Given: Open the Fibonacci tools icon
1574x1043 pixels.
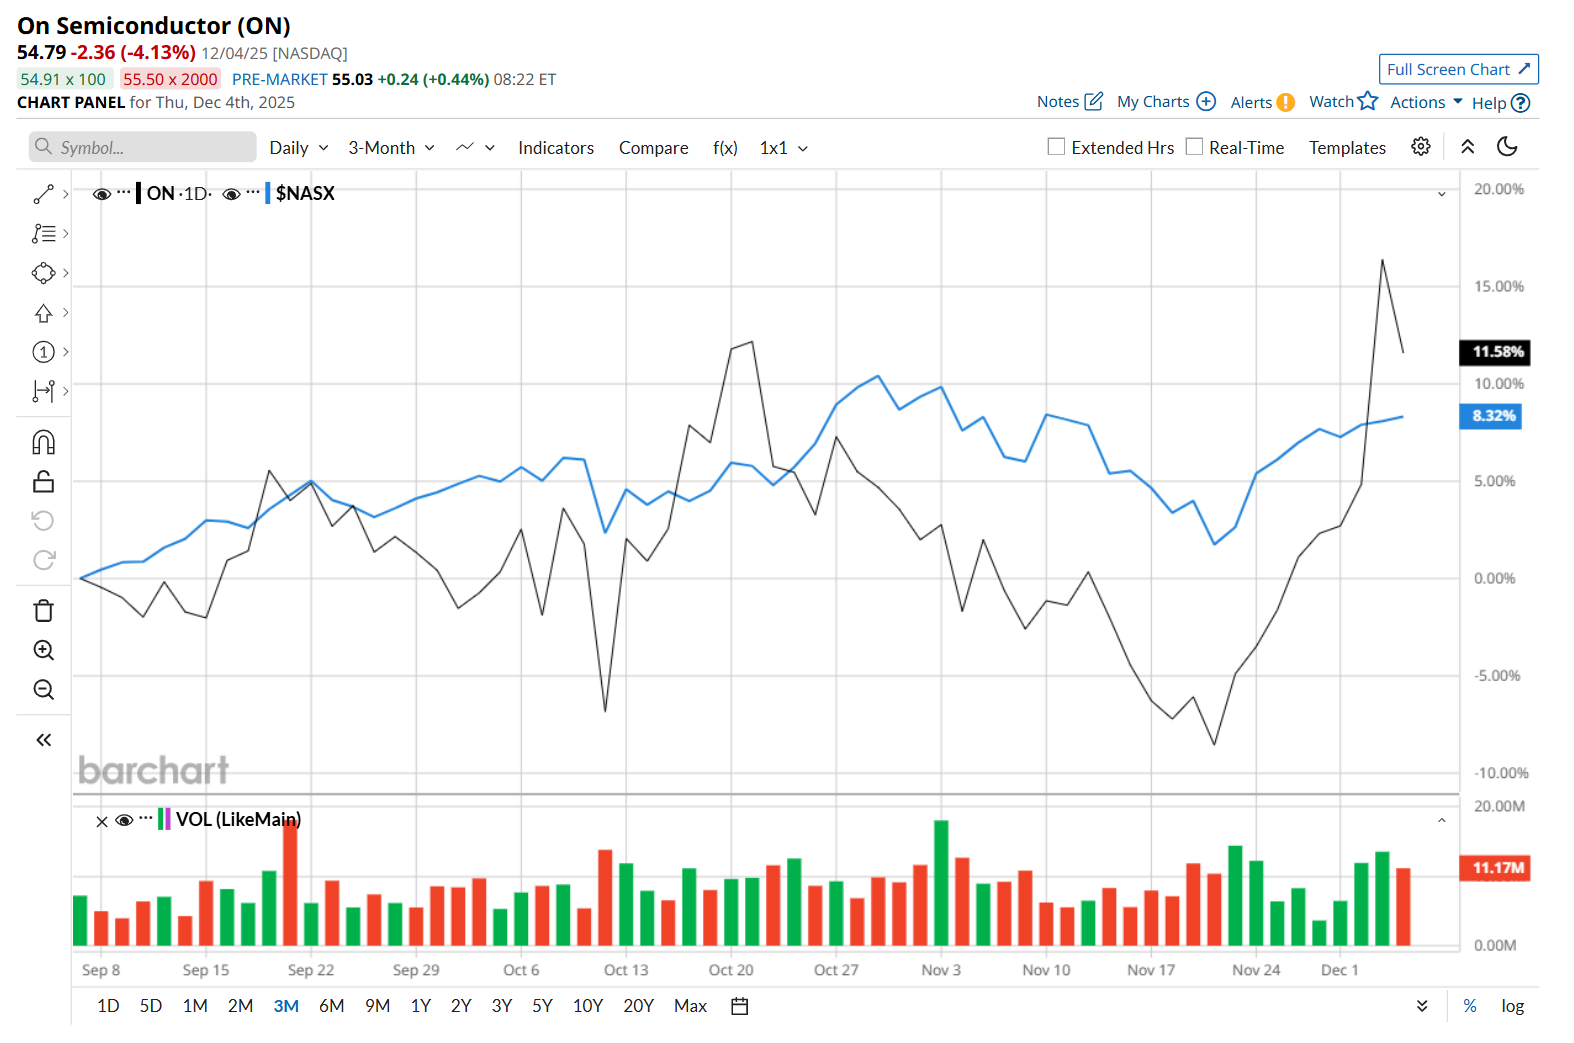Looking at the screenshot, I should coord(43,233).
